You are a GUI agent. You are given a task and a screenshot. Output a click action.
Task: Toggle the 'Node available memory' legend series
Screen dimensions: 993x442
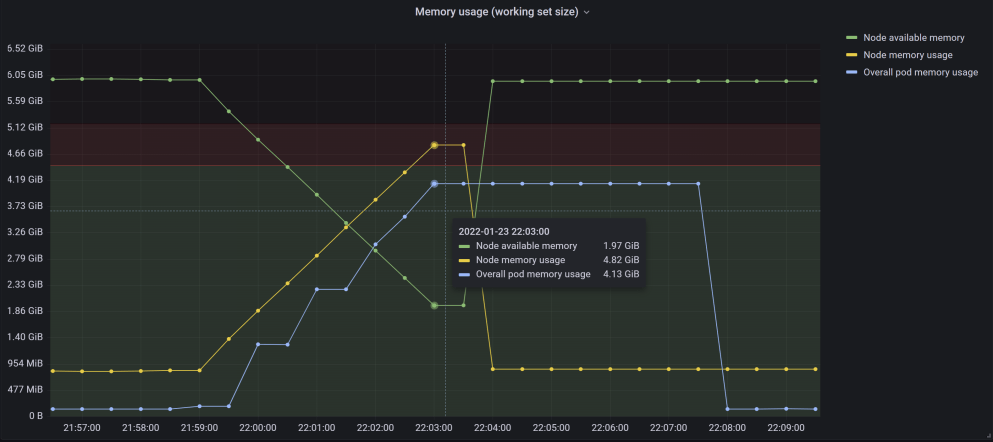[913, 38]
